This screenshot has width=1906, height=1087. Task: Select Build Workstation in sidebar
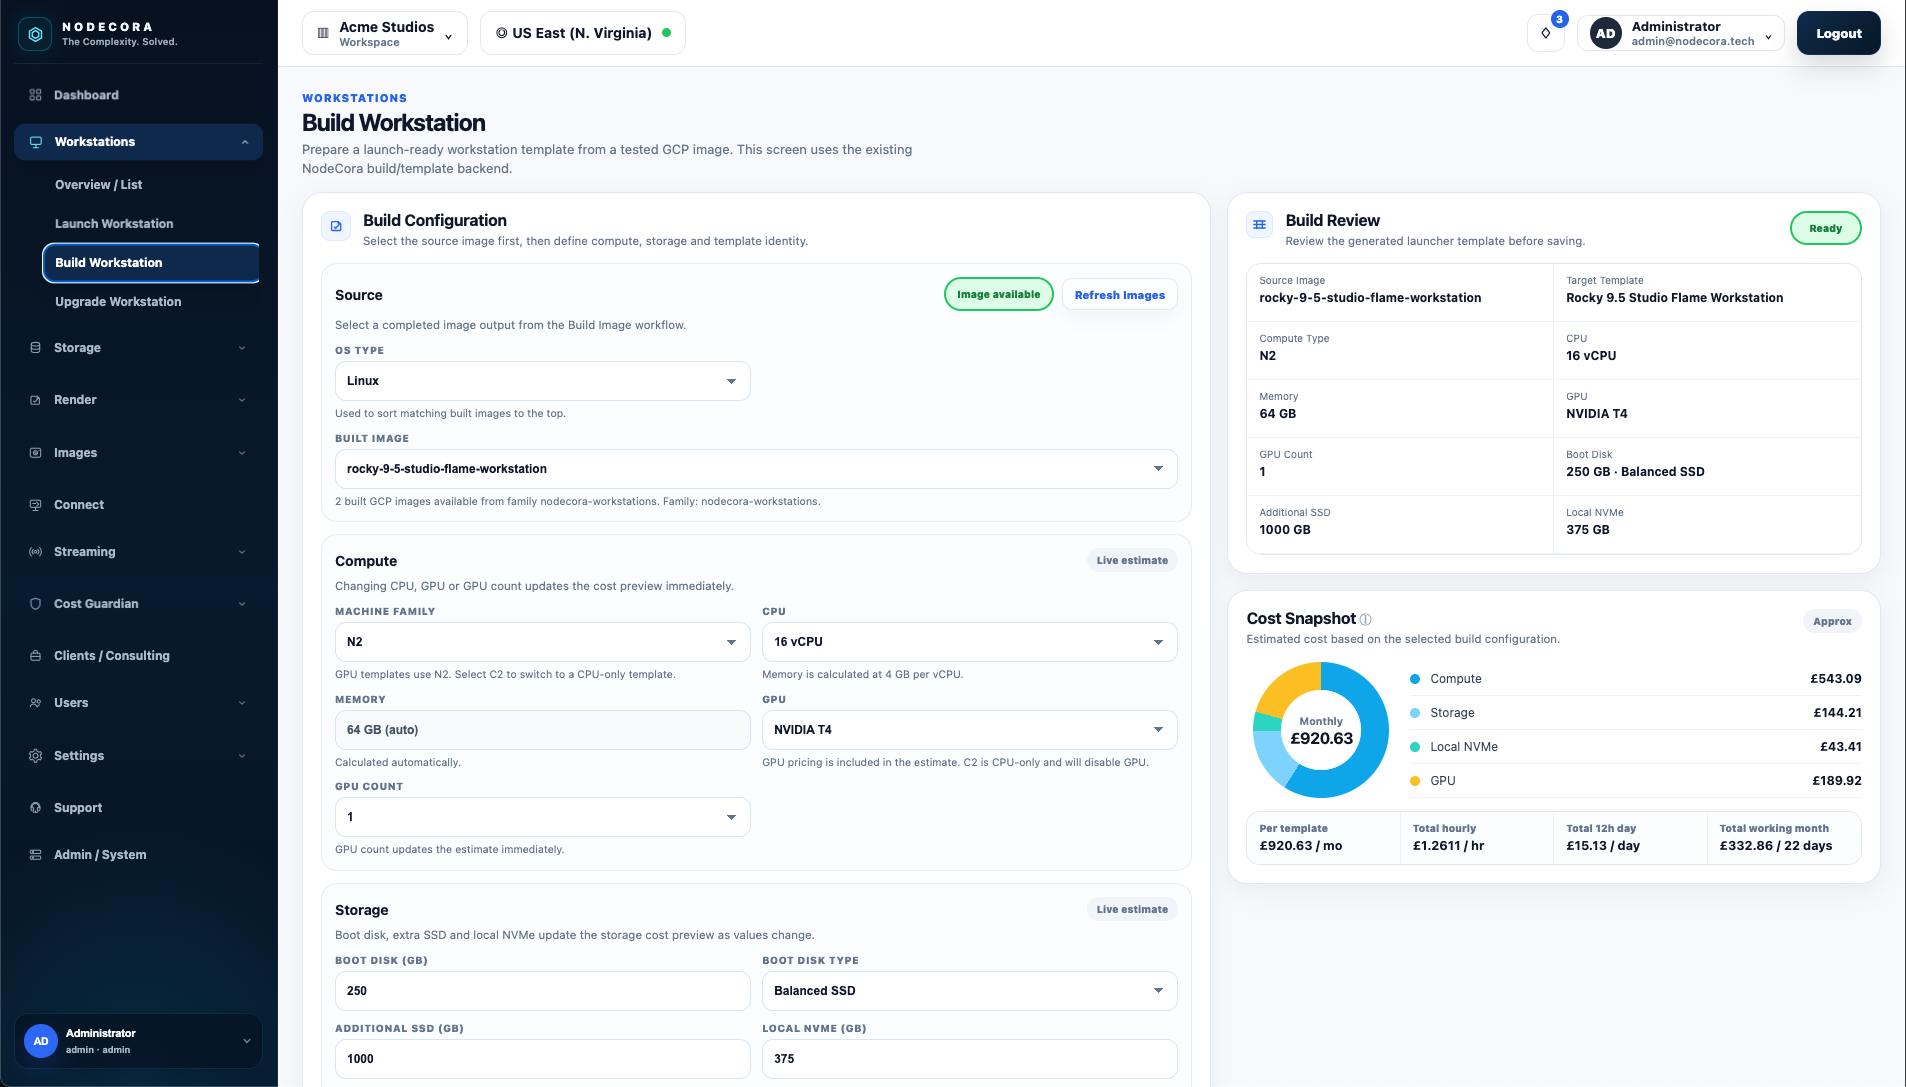151,263
